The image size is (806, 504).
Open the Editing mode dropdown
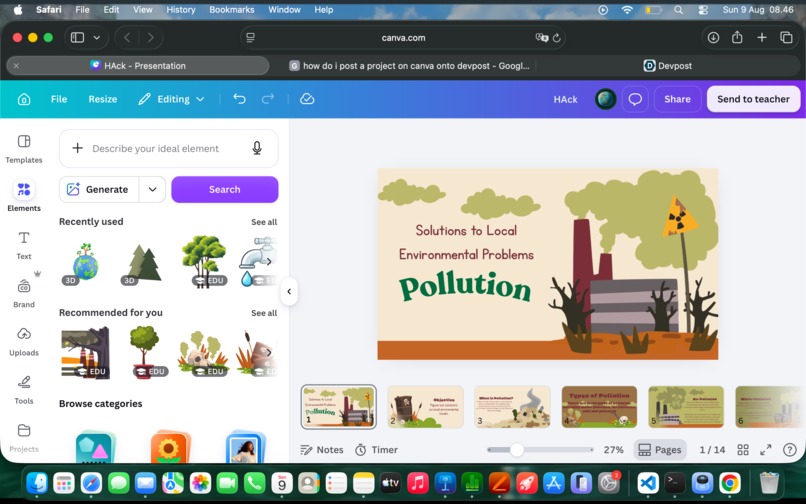pos(172,99)
